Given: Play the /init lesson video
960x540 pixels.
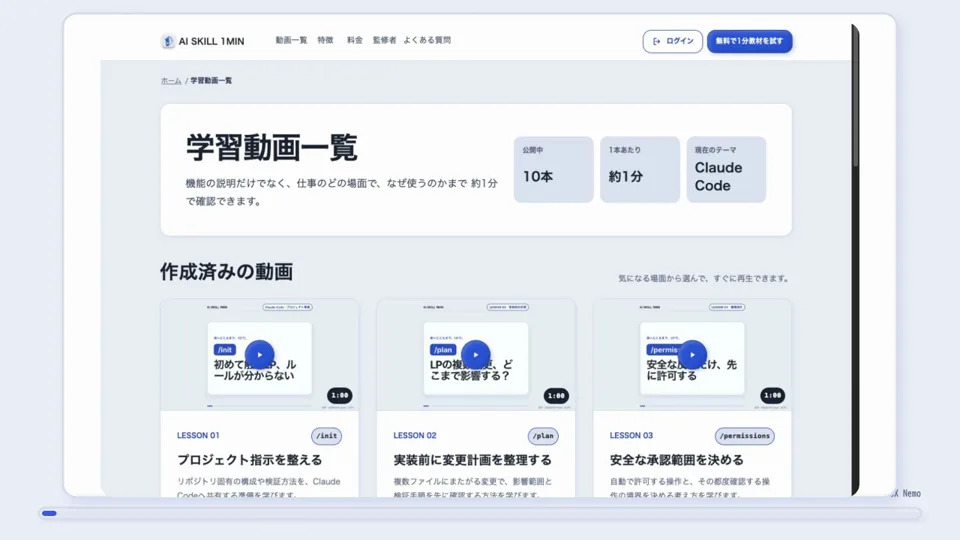Looking at the screenshot, I should [x=259, y=354].
